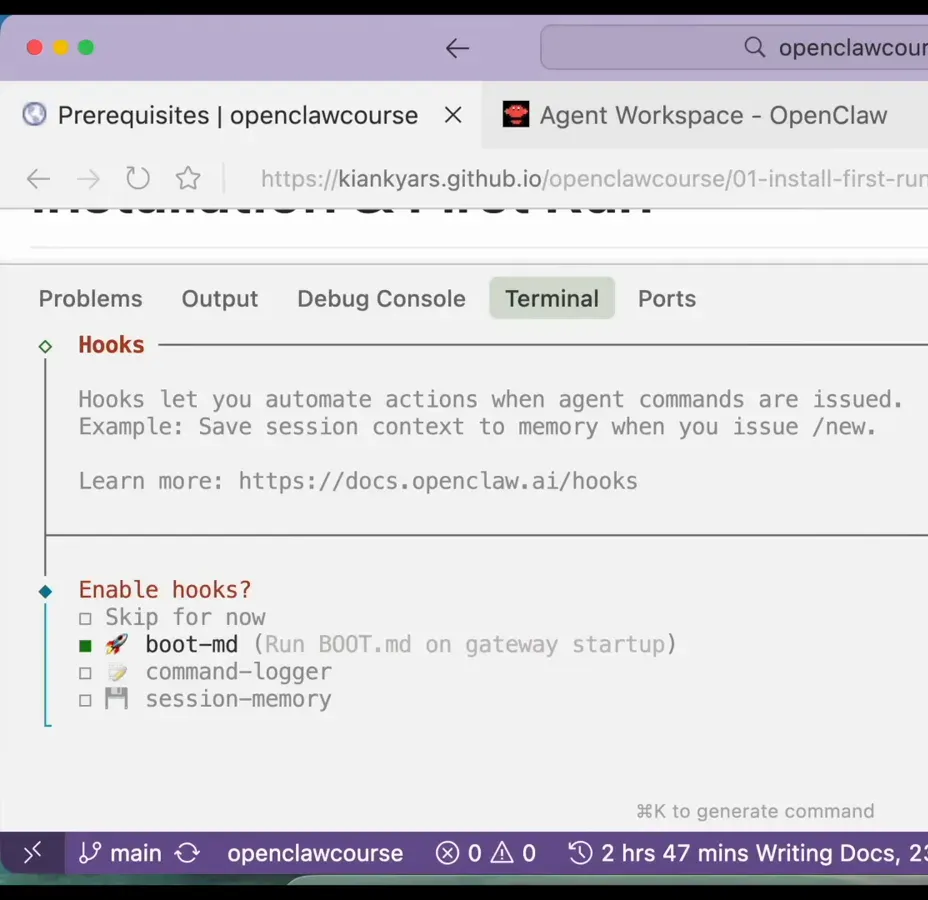Click the rocket icon beside boot-md
The image size is (928, 900).
point(117,644)
